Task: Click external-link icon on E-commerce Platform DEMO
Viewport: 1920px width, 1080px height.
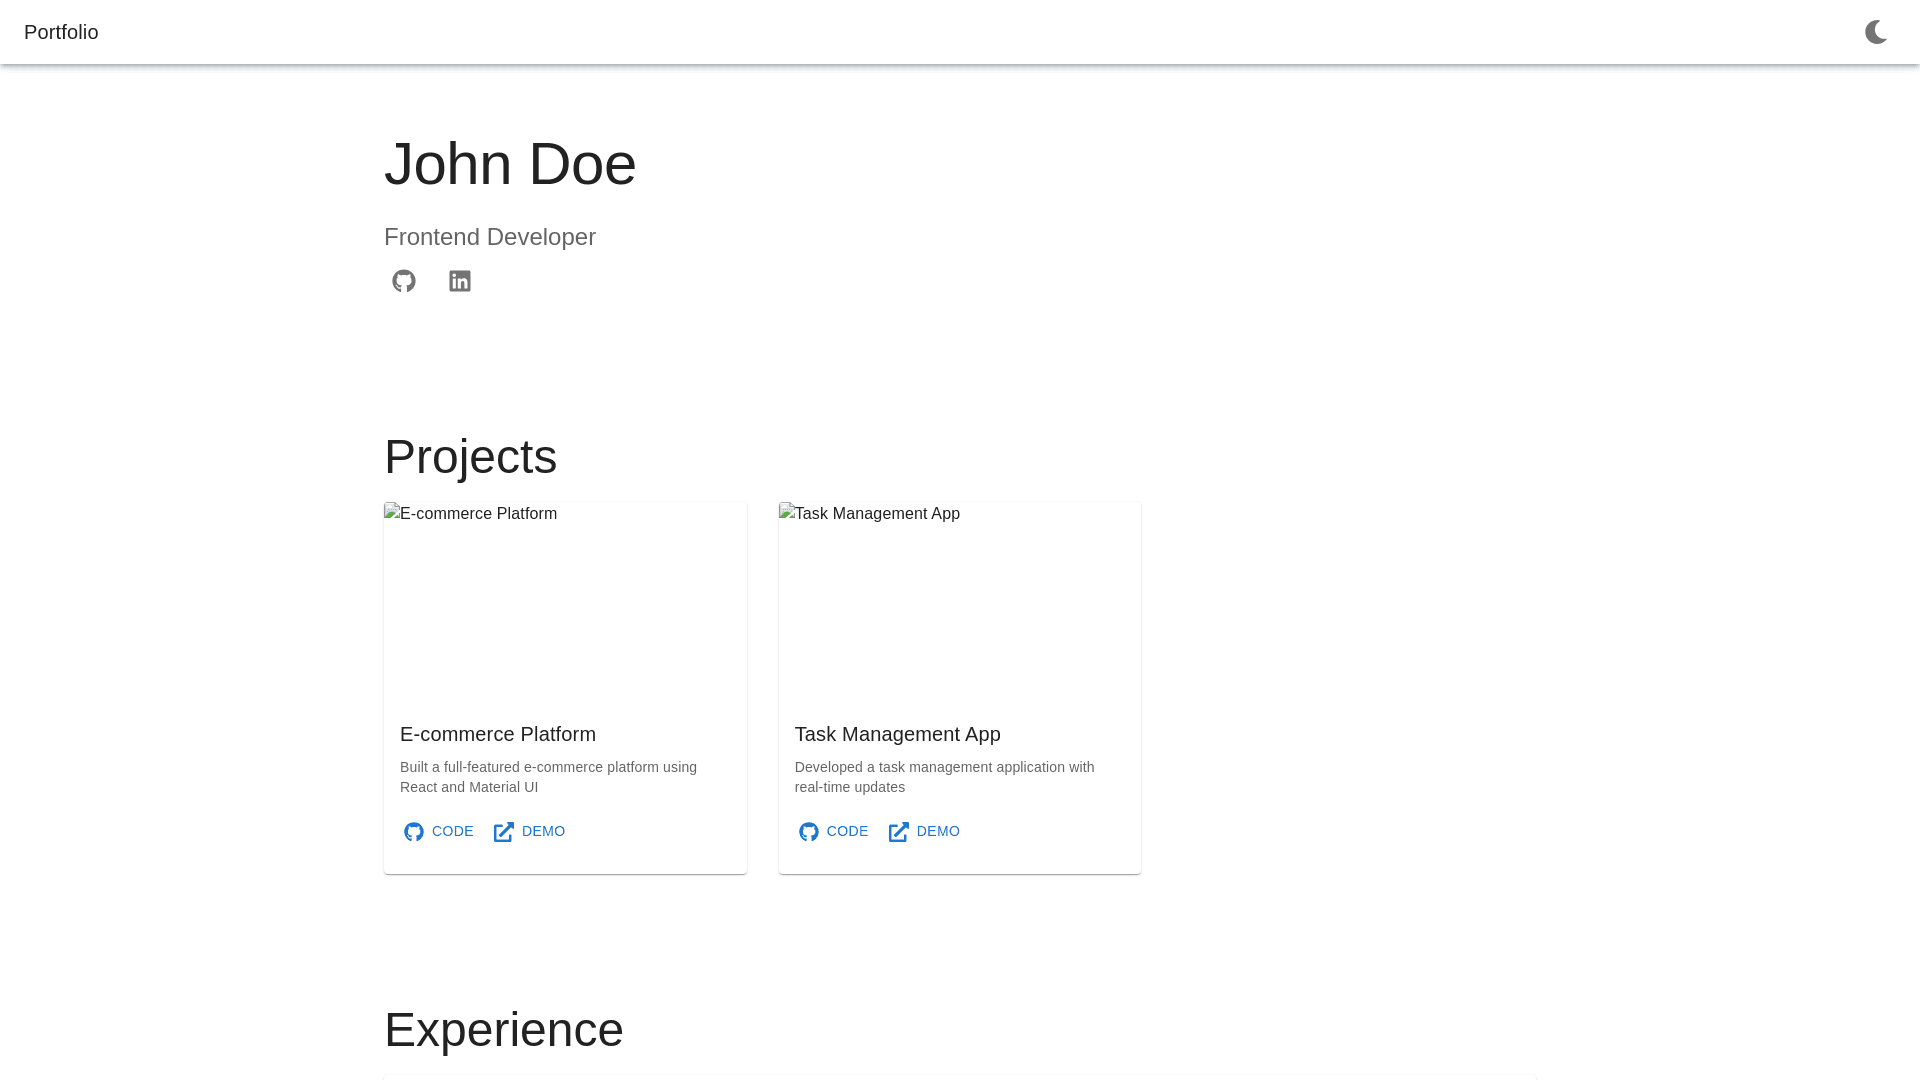Action: (x=504, y=832)
